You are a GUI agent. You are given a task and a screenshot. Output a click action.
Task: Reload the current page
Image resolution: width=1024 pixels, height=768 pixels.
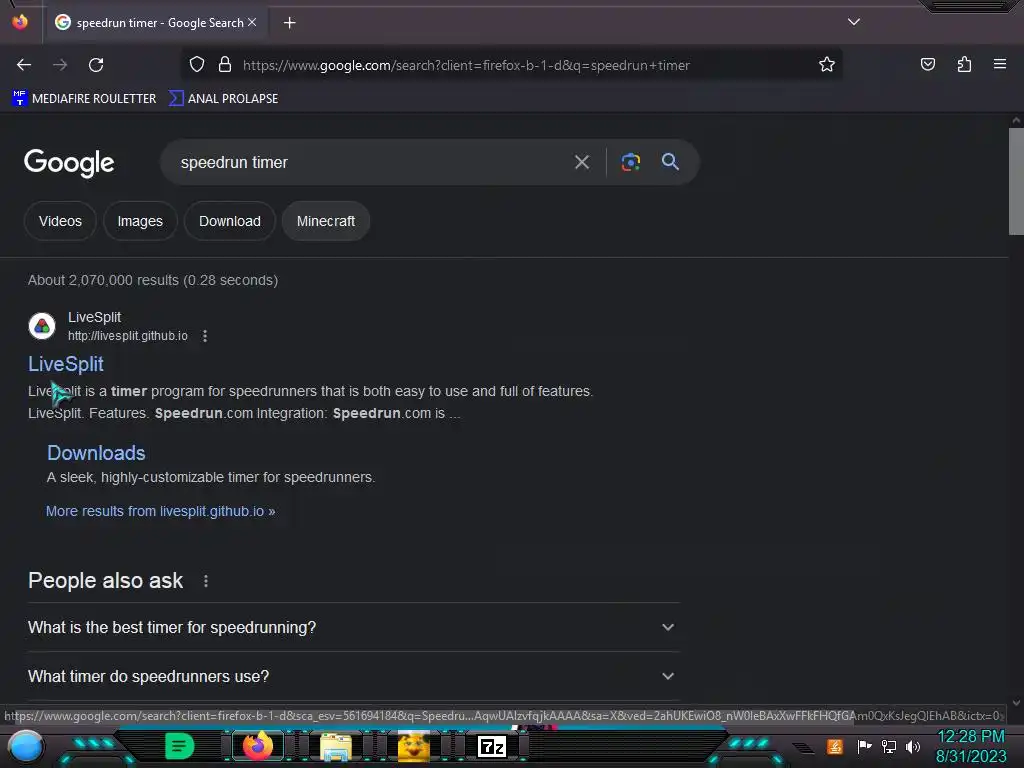coord(96,65)
